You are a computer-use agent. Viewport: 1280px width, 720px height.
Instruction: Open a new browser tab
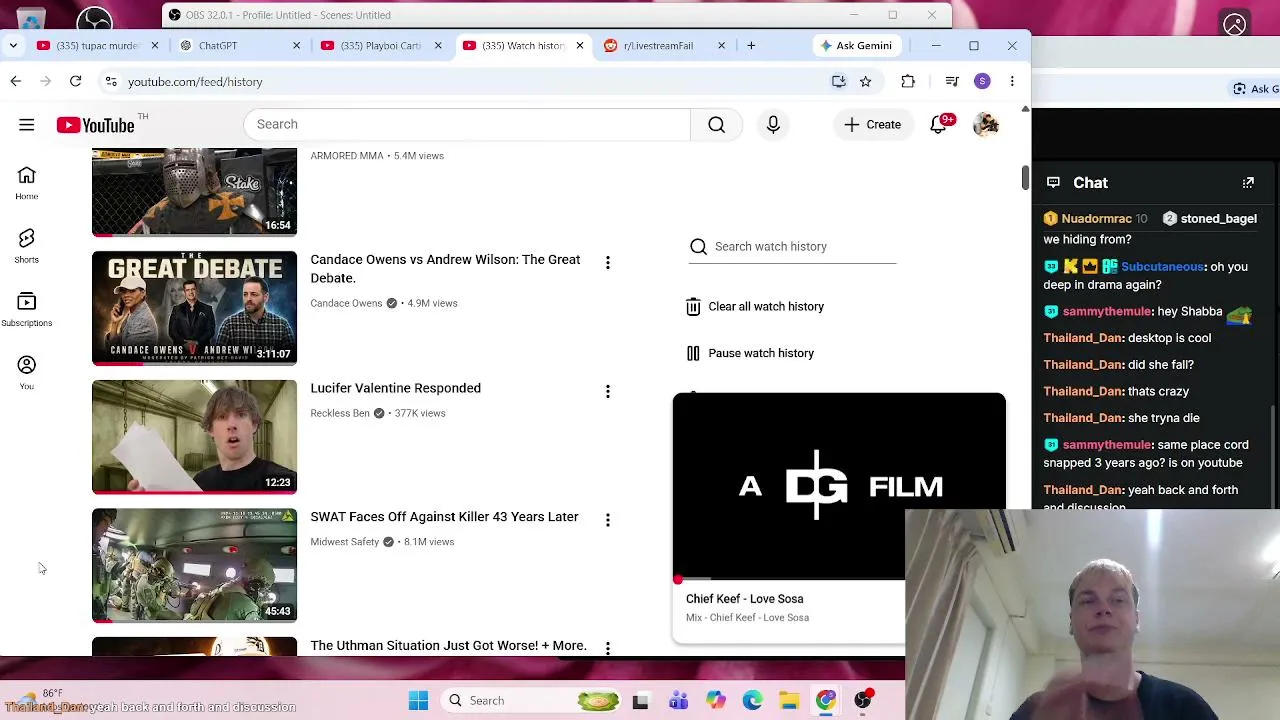(x=751, y=46)
